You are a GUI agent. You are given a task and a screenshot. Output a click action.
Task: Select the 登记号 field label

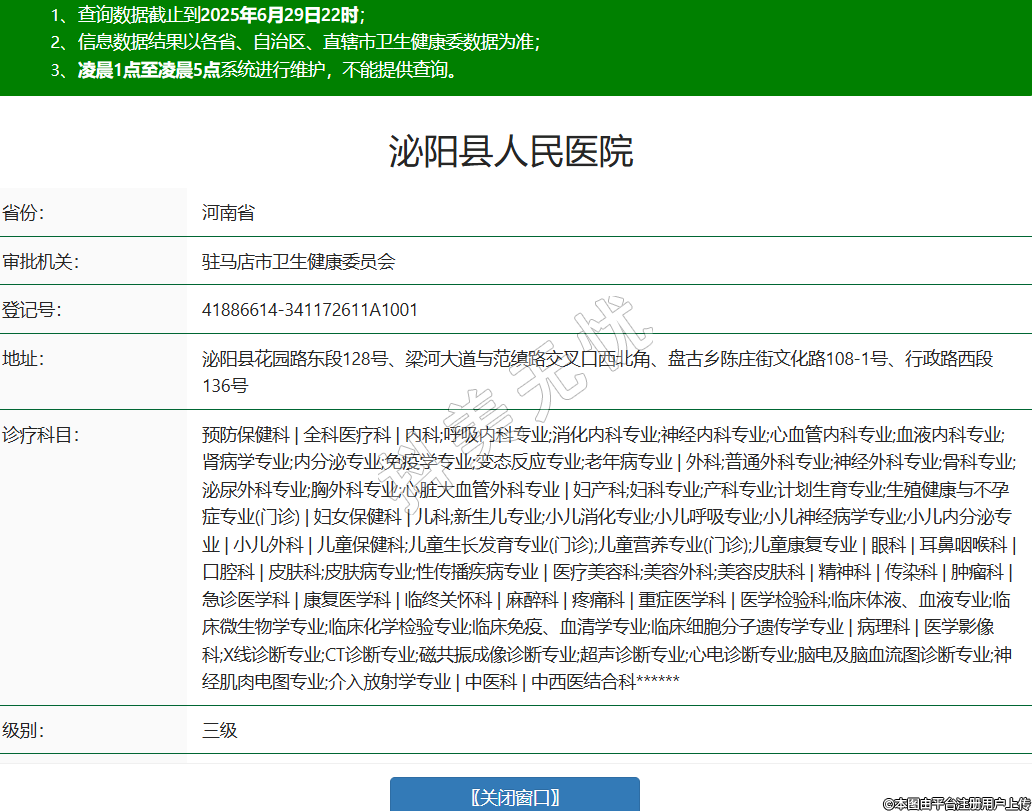click(x=32, y=310)
